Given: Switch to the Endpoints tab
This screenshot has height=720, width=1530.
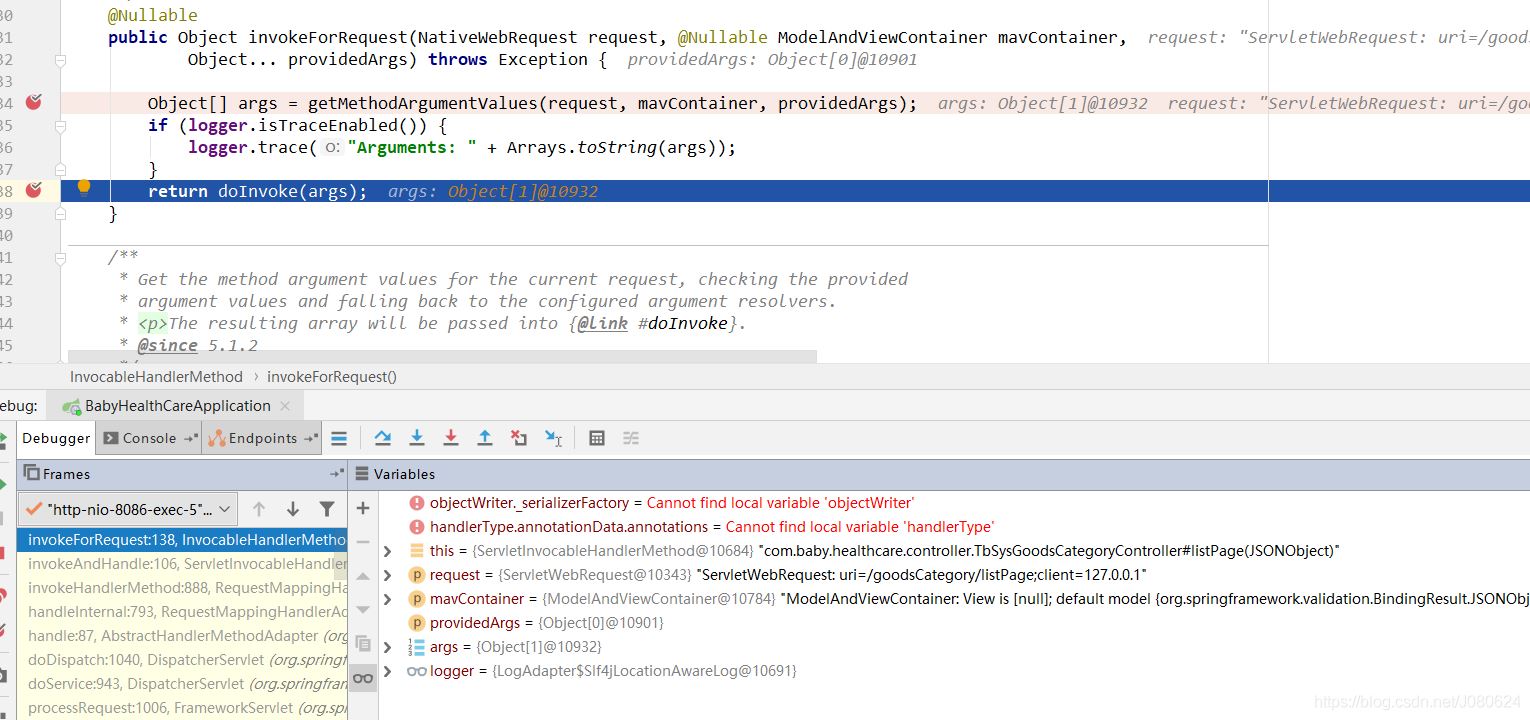Looking at the screenshot, I should click(262, 438).
